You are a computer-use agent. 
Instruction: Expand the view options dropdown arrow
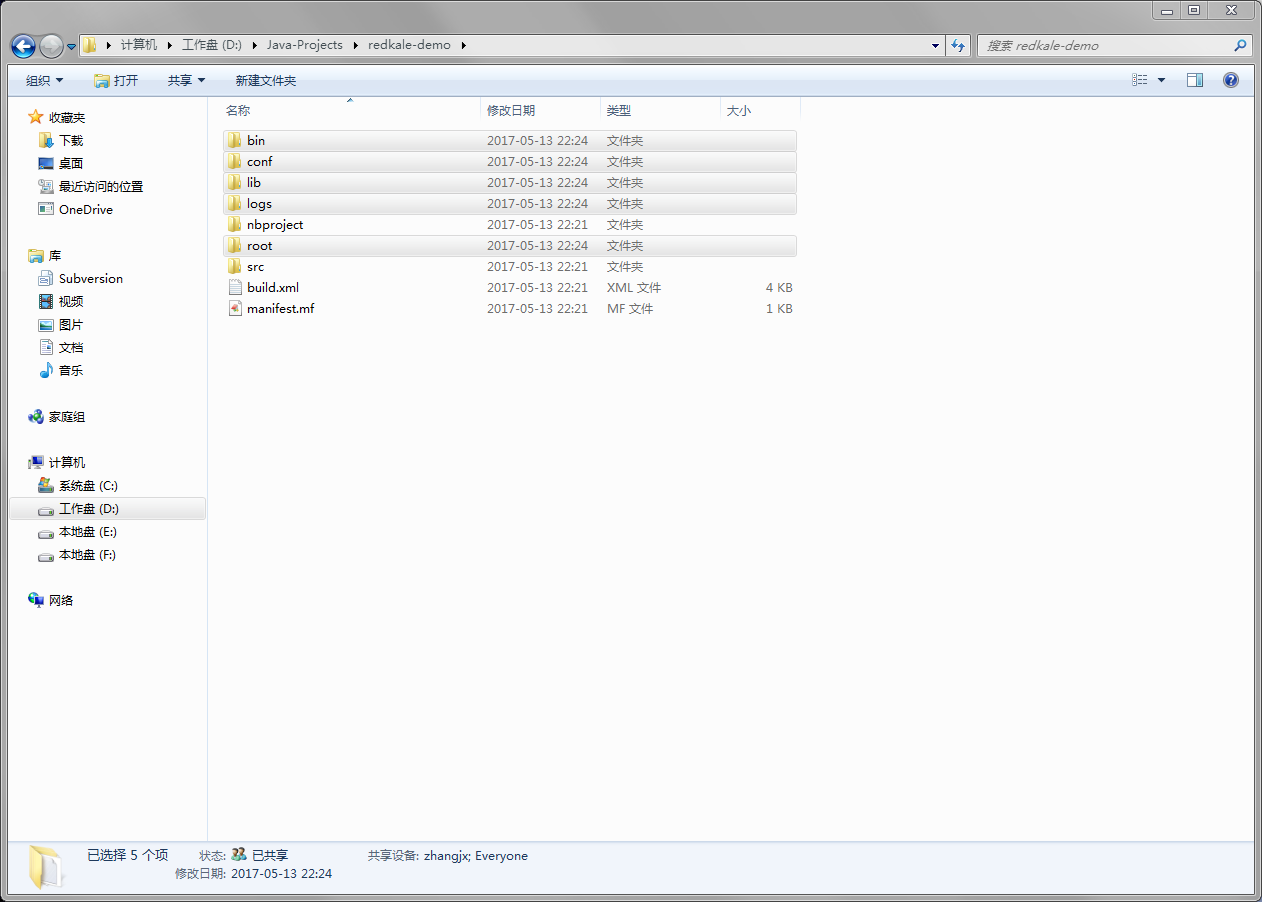pyautogui.click(x=1161, y=80)
